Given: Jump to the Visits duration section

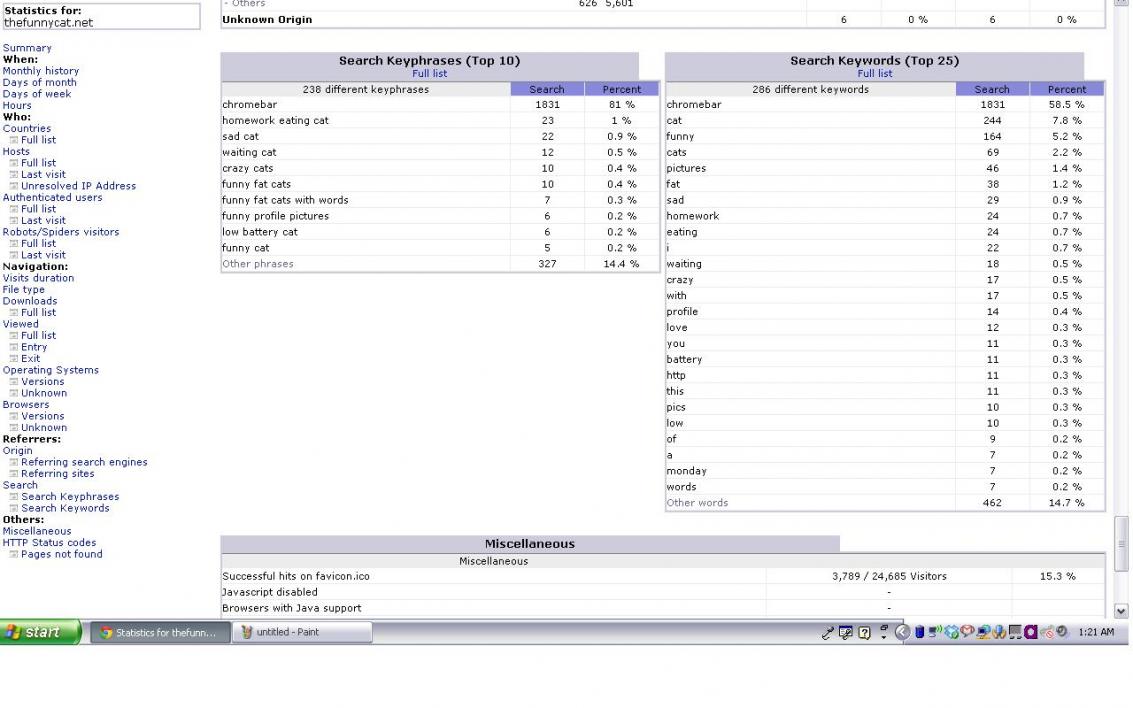Looking at the screenshot, I should pos(38,278).
